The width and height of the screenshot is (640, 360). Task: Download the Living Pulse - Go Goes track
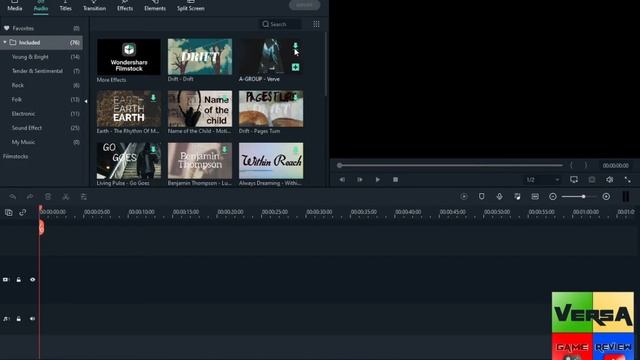click(x=153, y=150)
